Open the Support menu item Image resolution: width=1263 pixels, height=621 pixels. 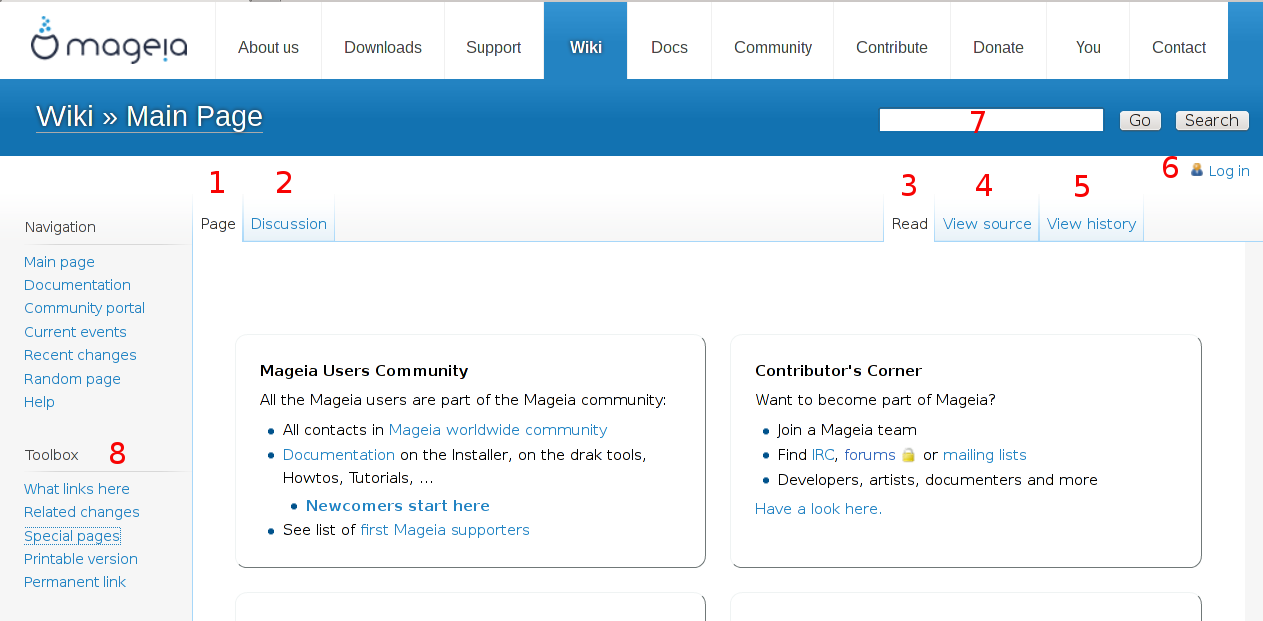tap(494, 47)
